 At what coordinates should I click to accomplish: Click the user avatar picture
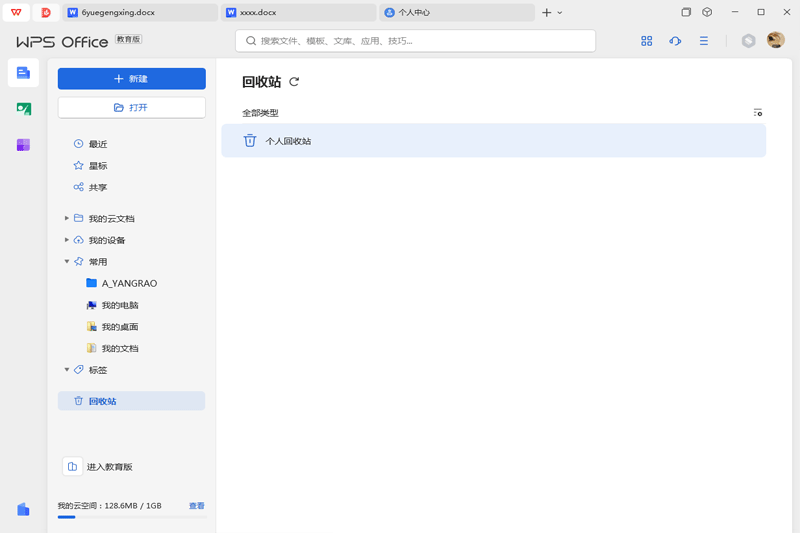(x=775, y=40)
